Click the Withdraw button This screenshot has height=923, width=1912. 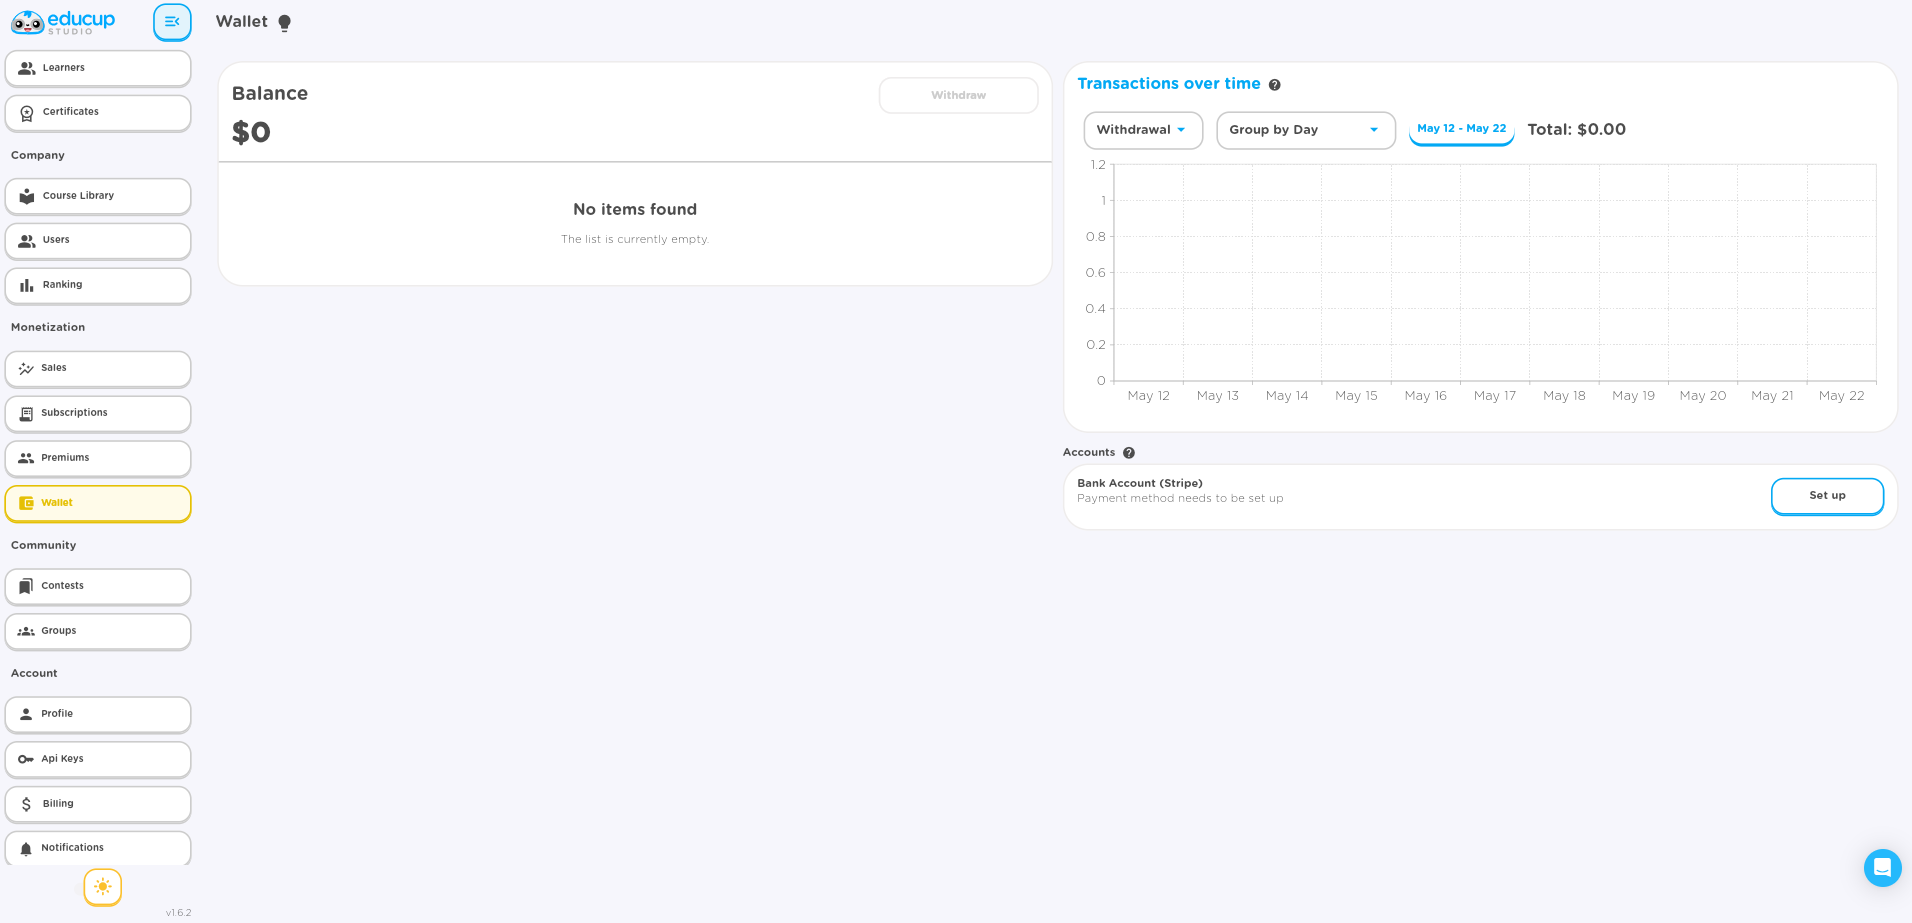(x=958, y=95)
